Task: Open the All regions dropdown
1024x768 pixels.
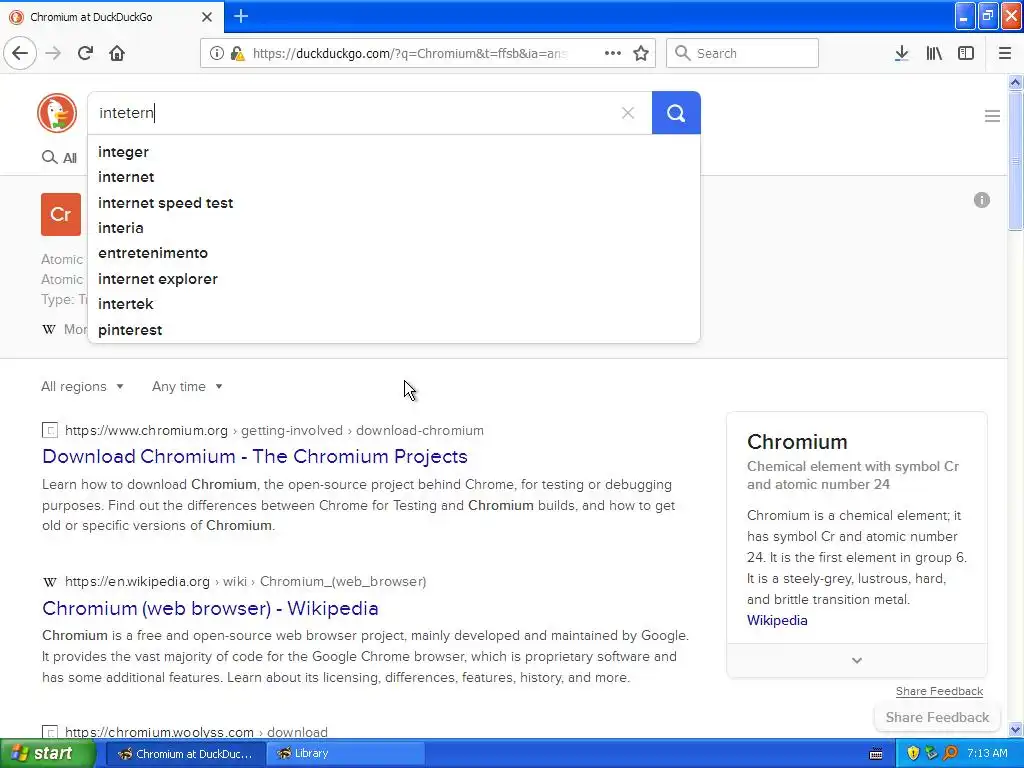Action: [x=82, y=387]
